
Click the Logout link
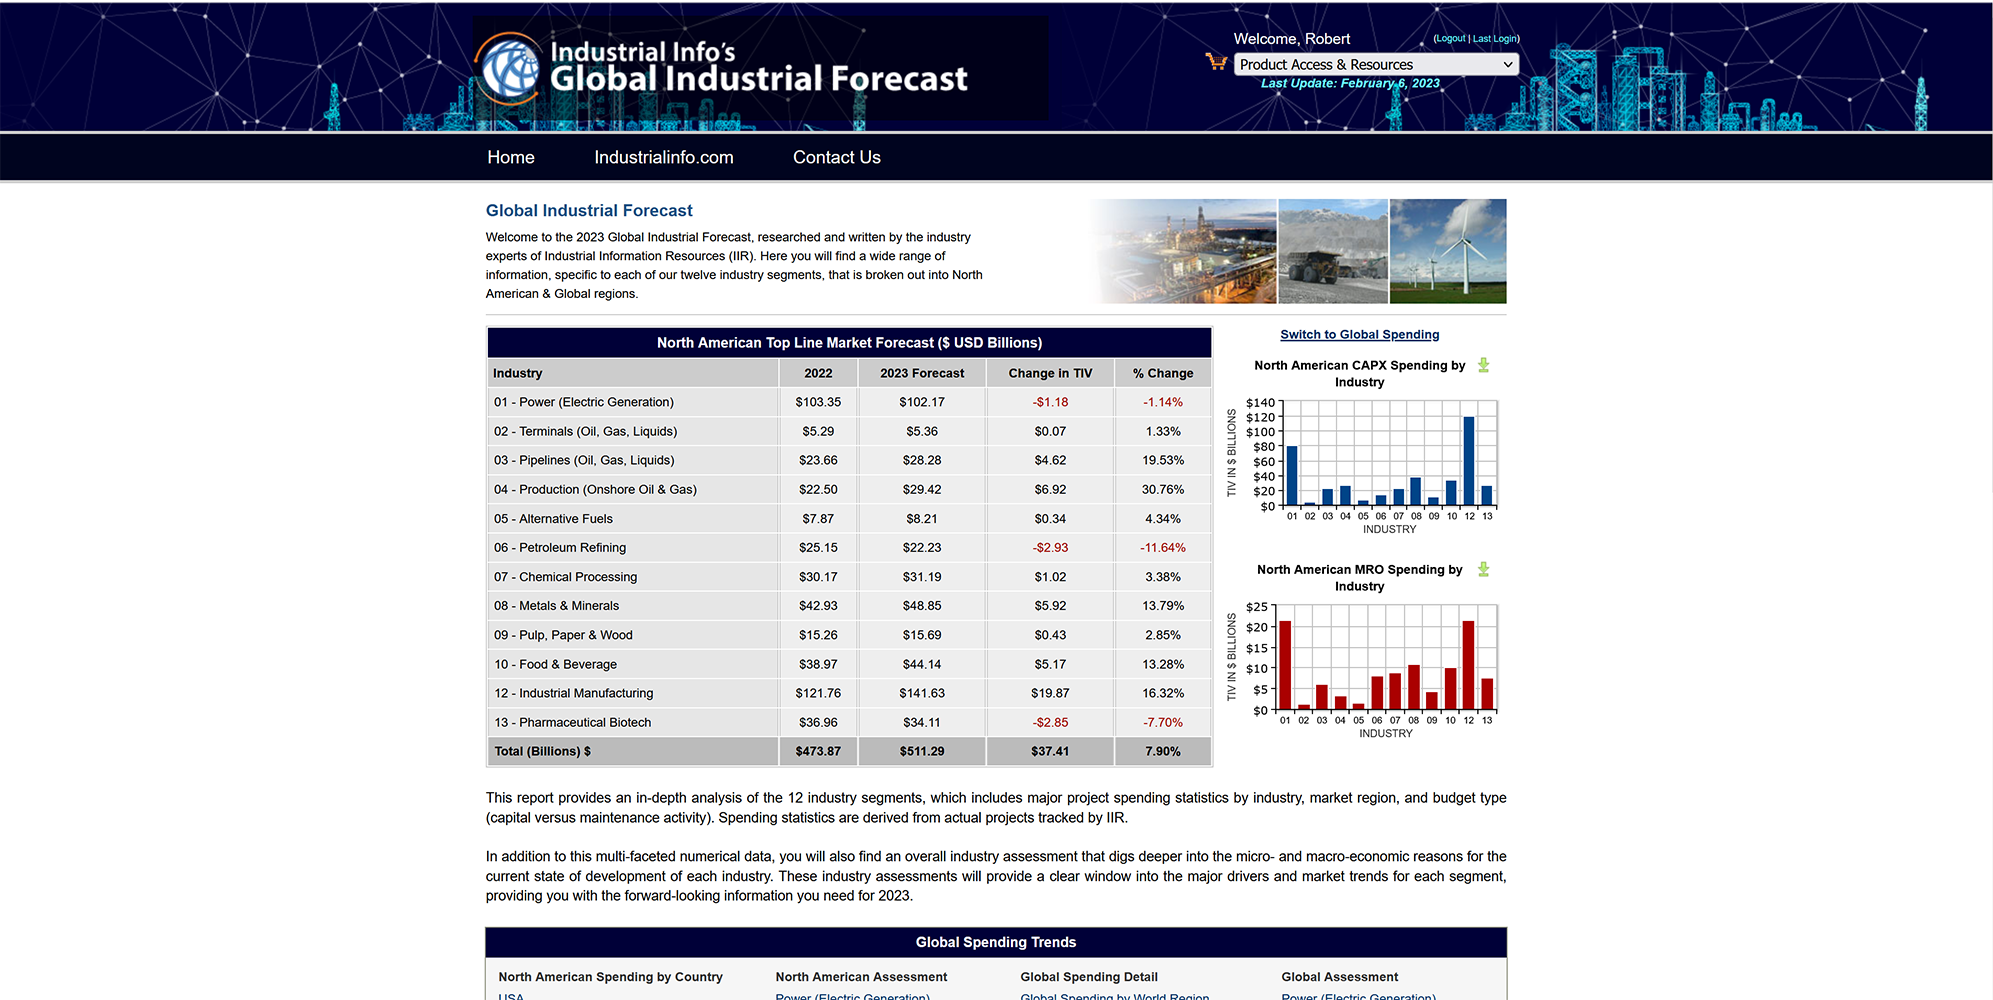[x=1450, y=39]
